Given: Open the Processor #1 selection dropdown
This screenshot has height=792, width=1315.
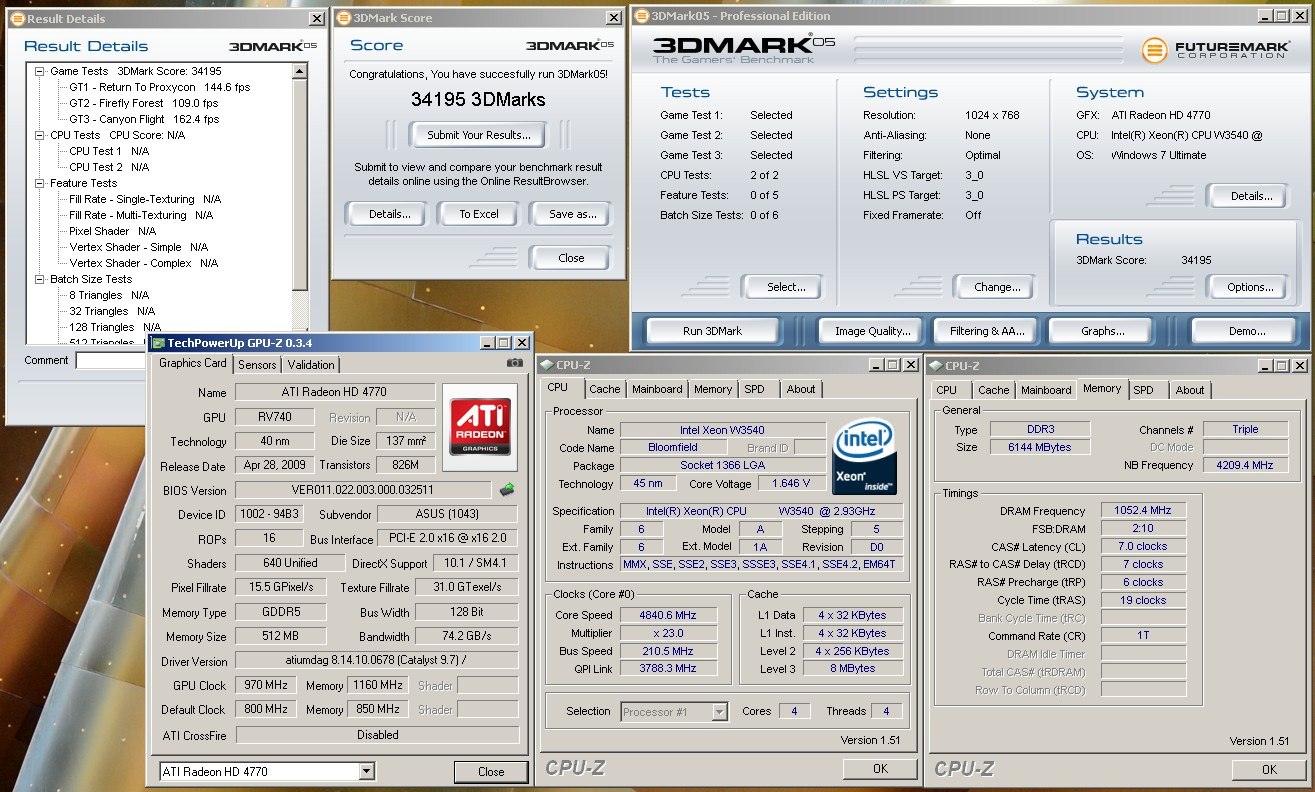Looking at the screenshot, I should (x=719, y=712).
